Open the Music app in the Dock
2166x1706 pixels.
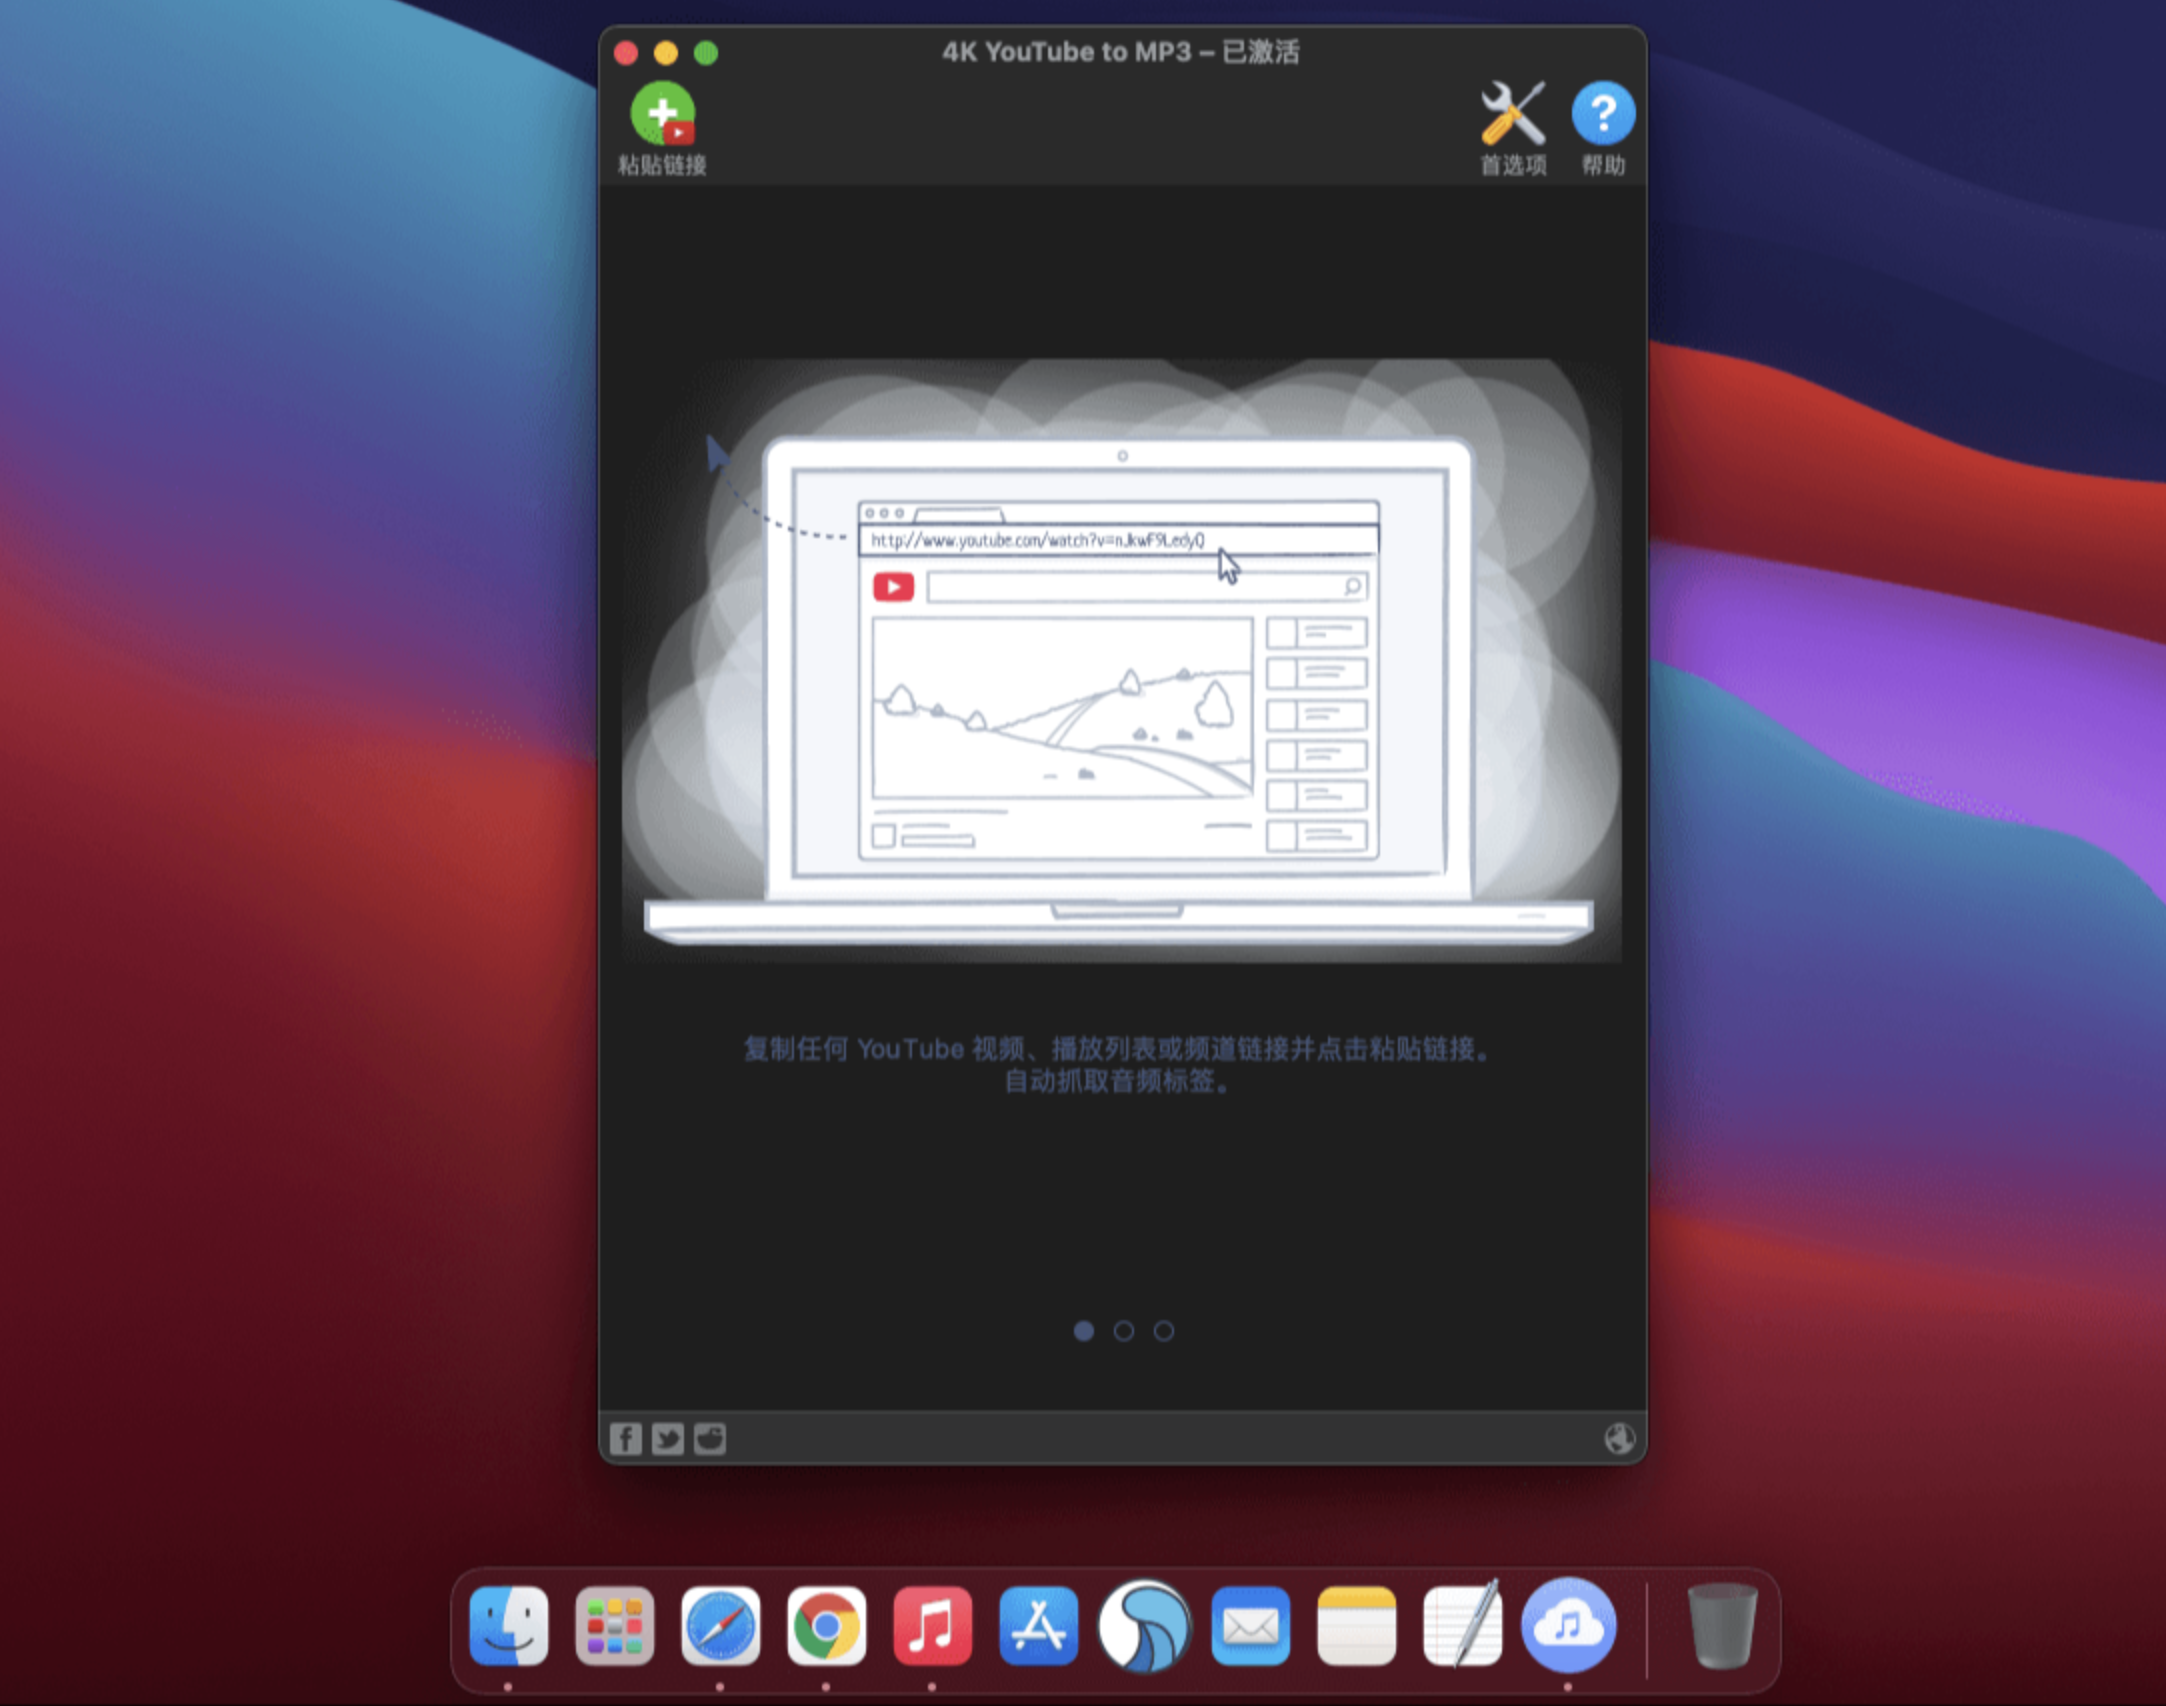933,1625
